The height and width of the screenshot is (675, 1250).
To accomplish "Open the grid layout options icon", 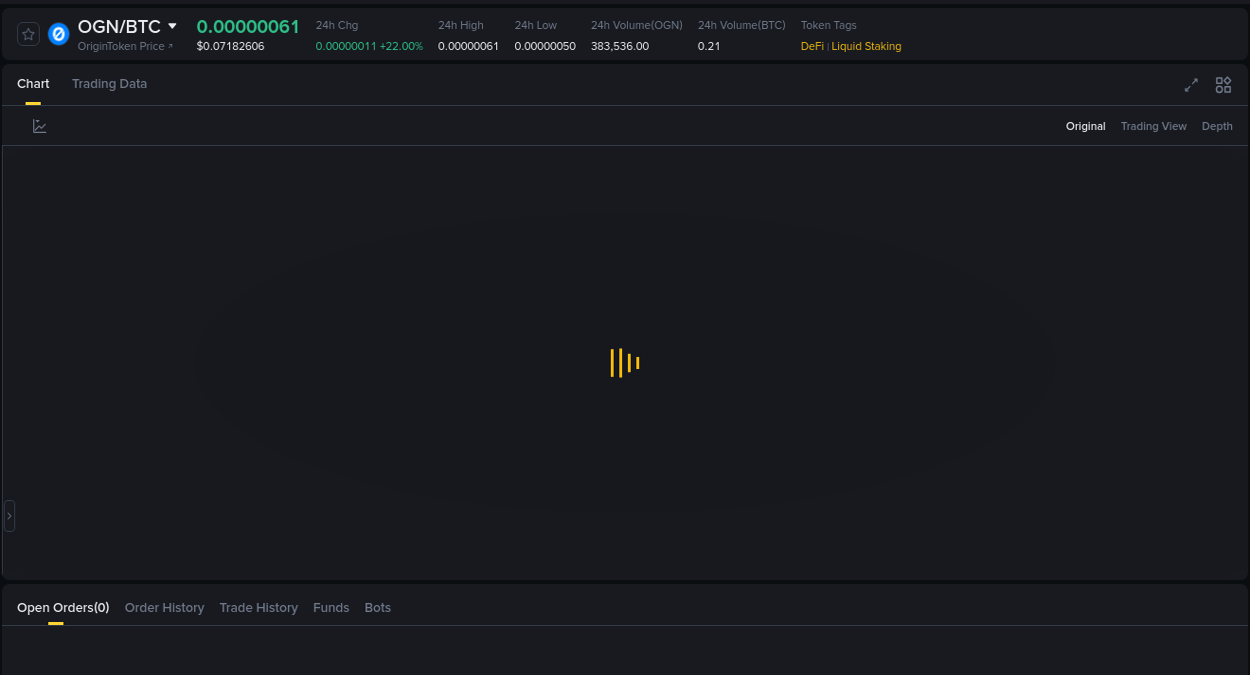I will [x=1223, y=86].
